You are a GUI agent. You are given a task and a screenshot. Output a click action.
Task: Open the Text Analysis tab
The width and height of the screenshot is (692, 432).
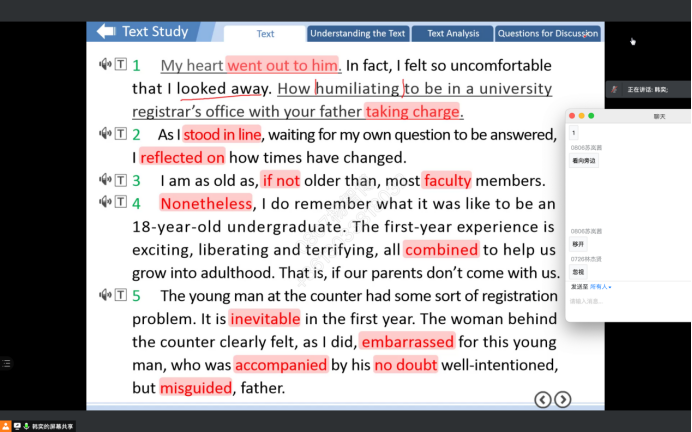click(452, 34)
